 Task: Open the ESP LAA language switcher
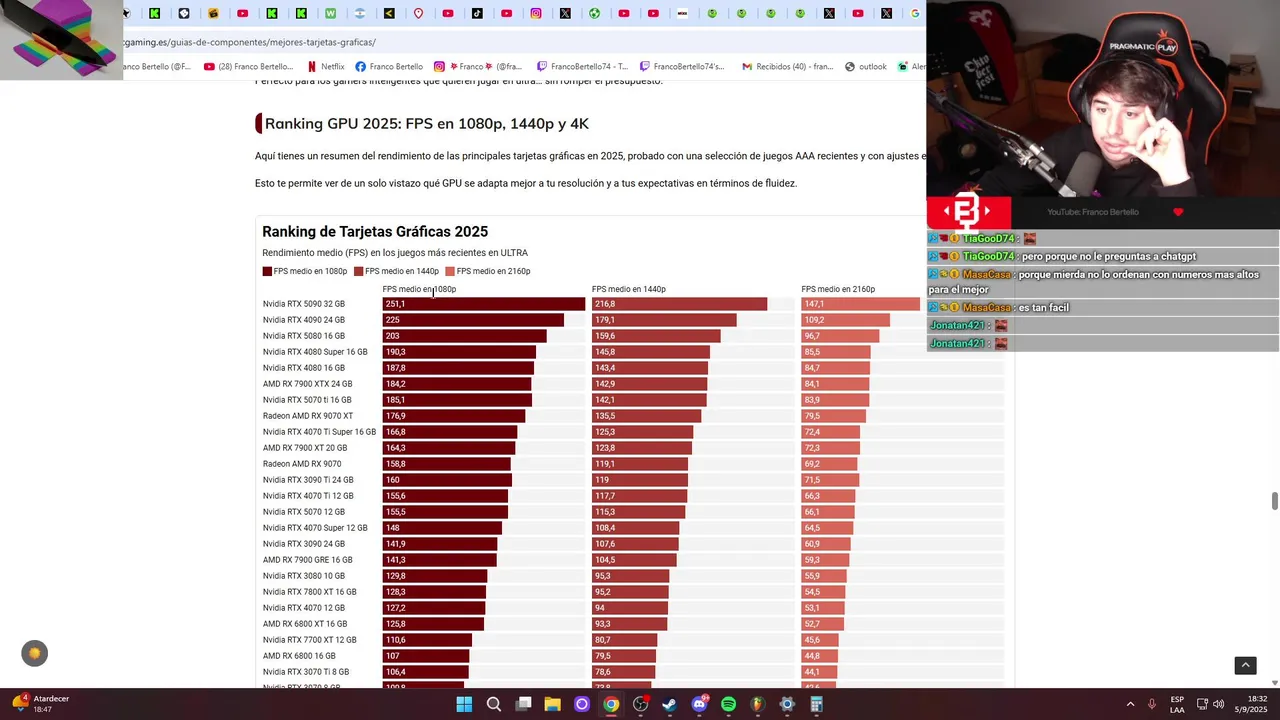coord(1177,704)
